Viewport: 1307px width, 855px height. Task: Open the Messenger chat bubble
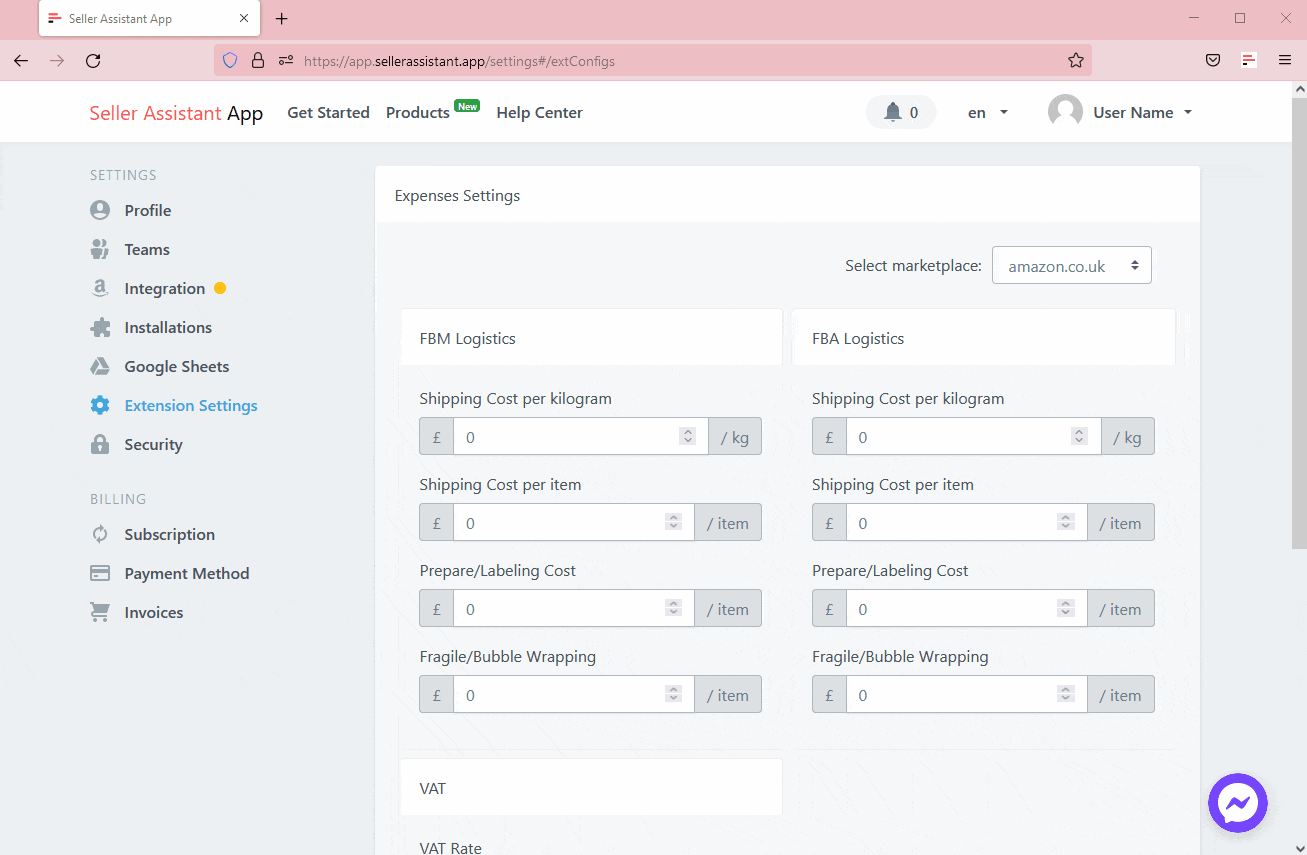click(1238, 803)
